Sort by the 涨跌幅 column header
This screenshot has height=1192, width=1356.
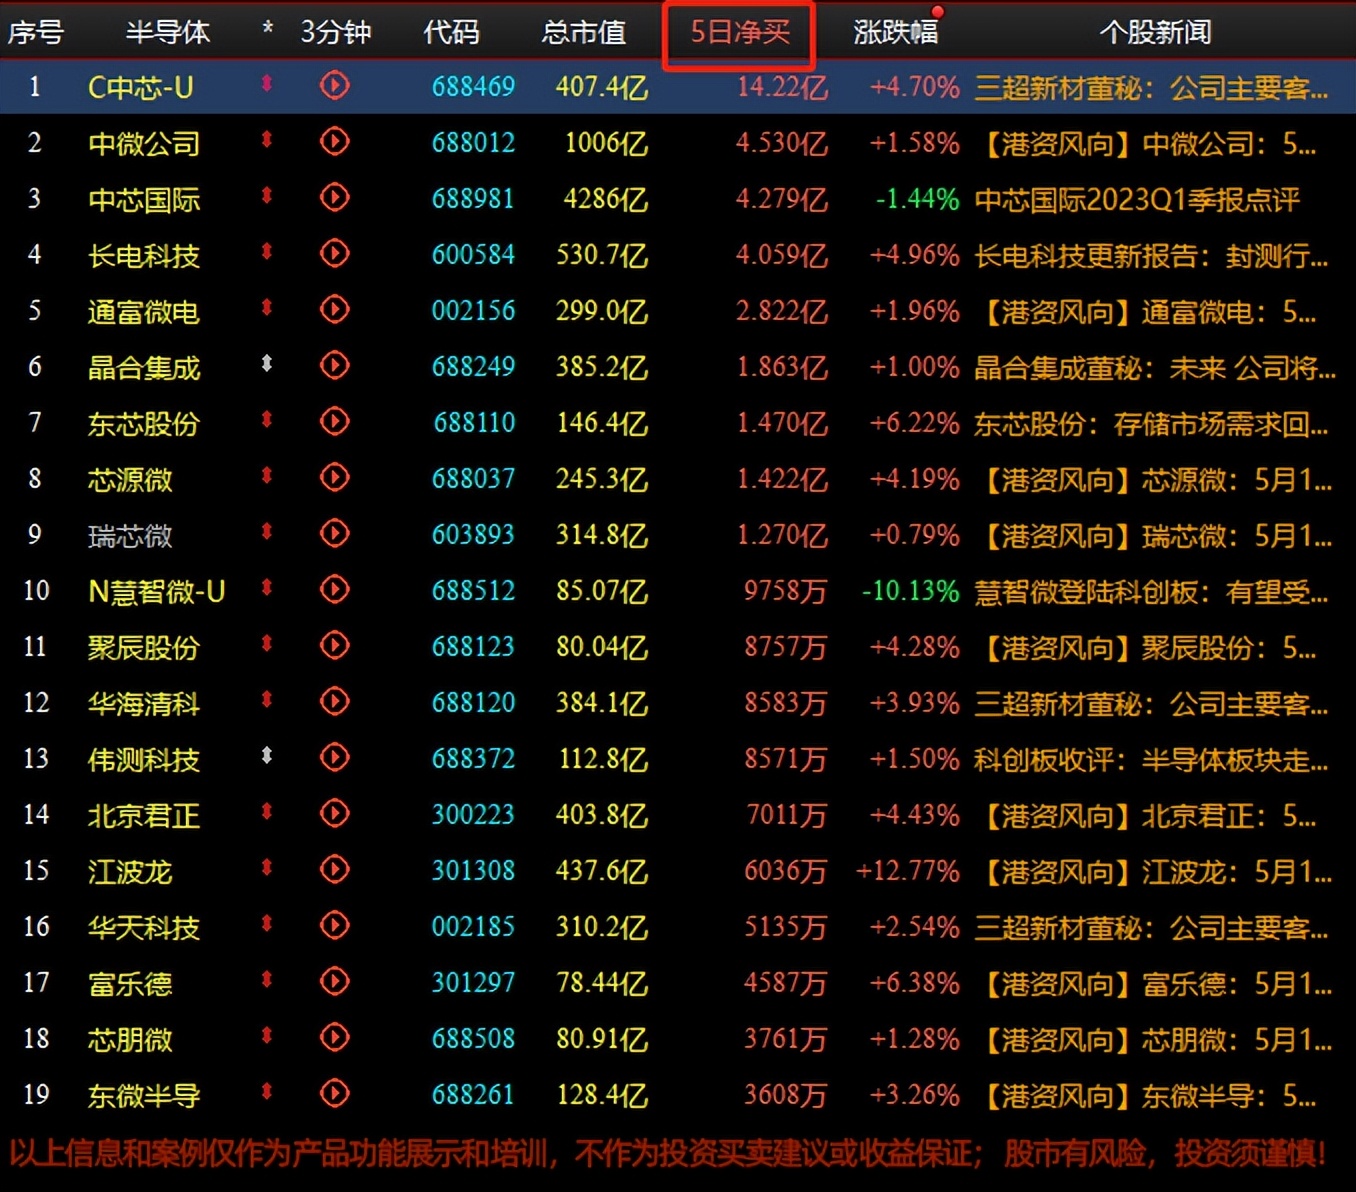click(x=896, y=32)
